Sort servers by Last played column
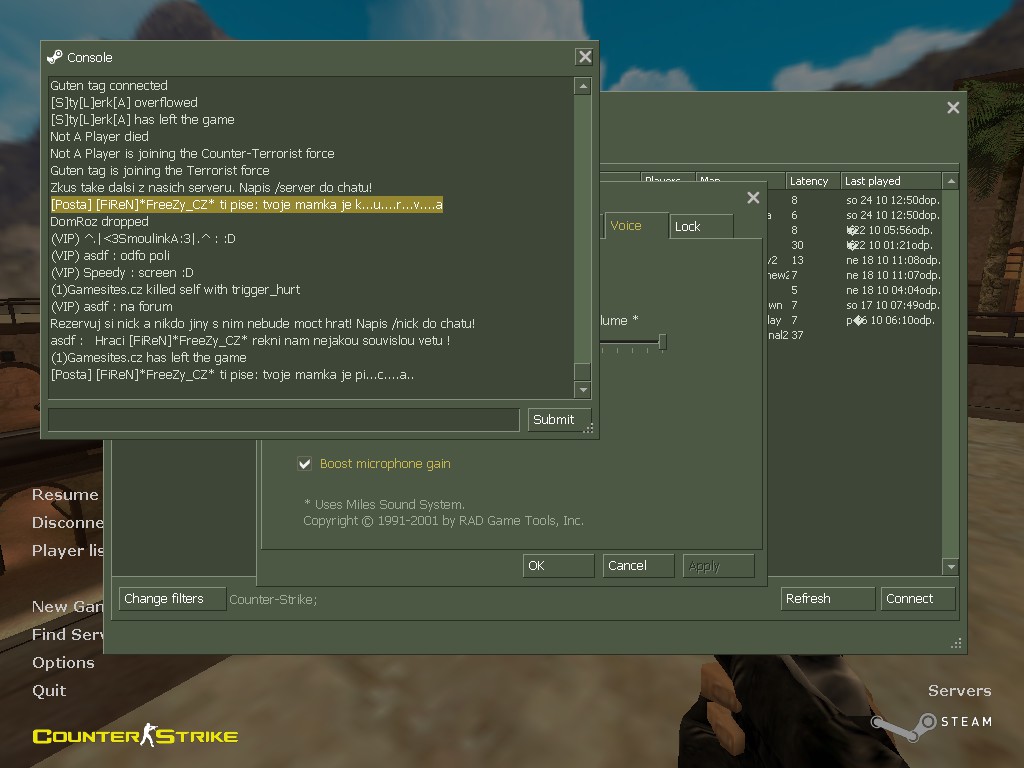Screen dimensions: 1024x768 coord(891,181)
